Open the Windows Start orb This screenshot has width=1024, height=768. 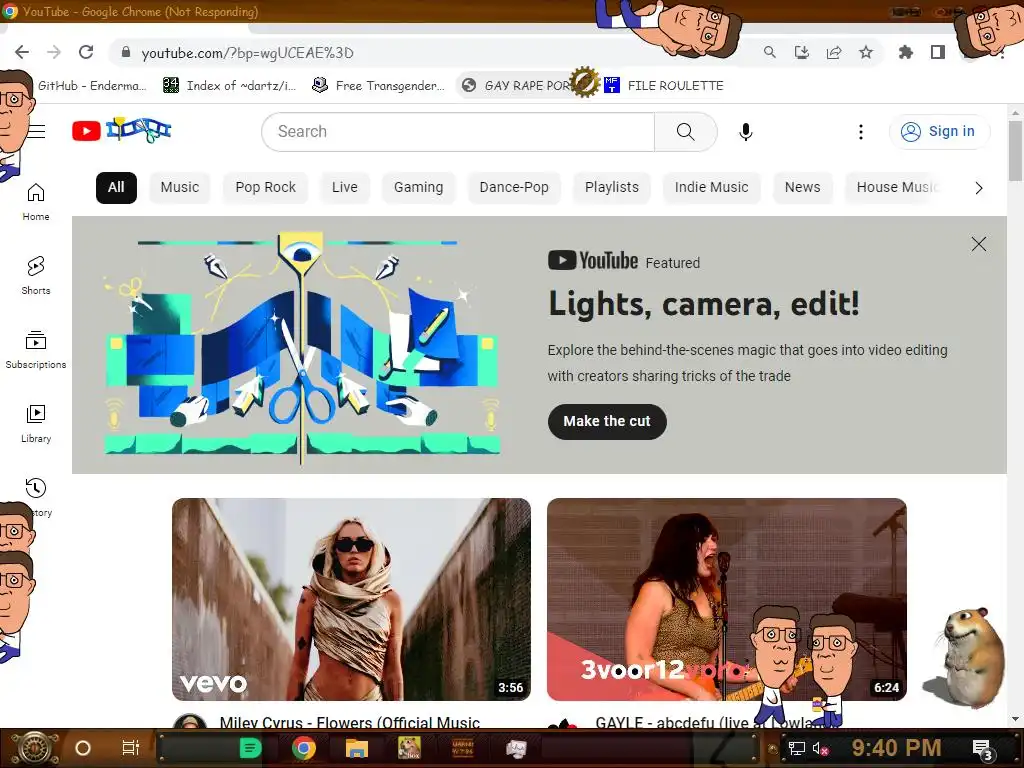[33, 748]
